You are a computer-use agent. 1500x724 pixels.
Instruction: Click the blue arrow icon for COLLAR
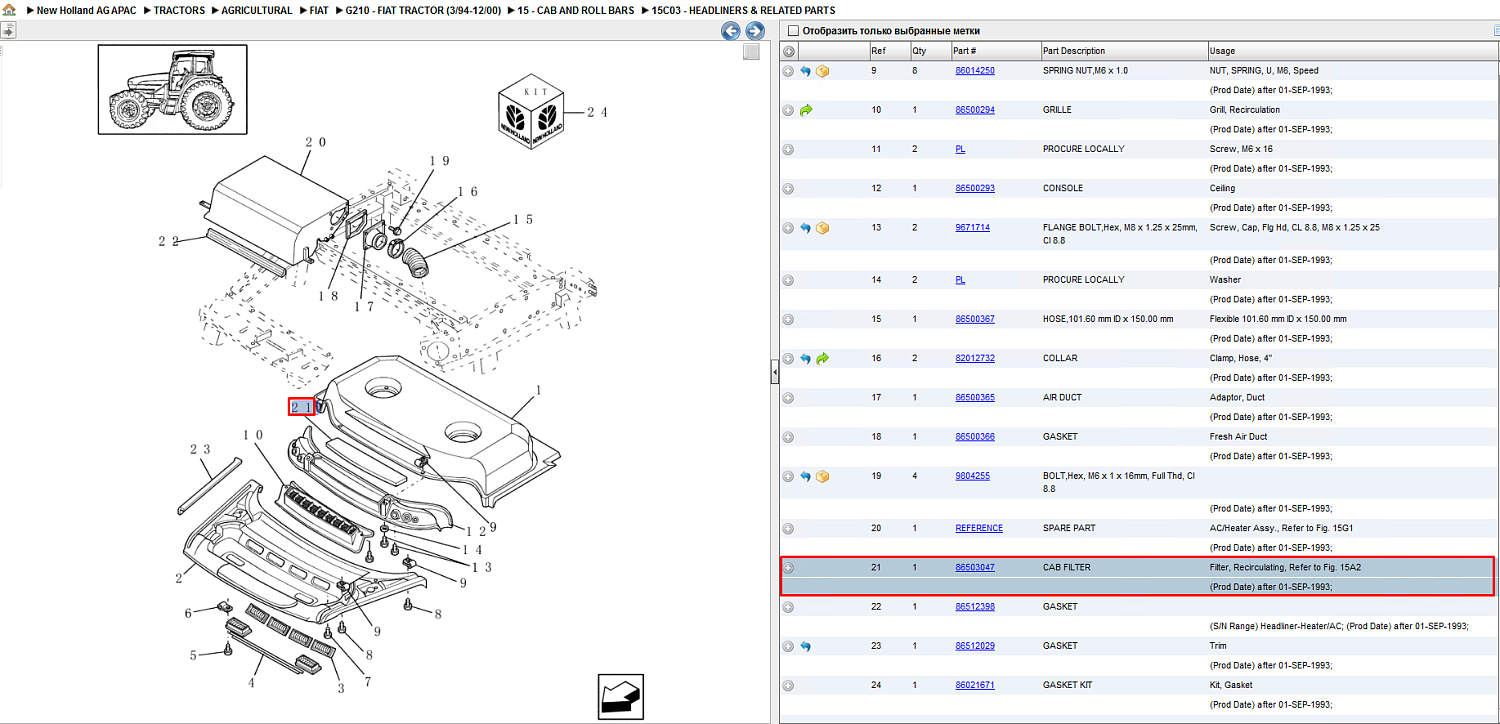(805, 358)
